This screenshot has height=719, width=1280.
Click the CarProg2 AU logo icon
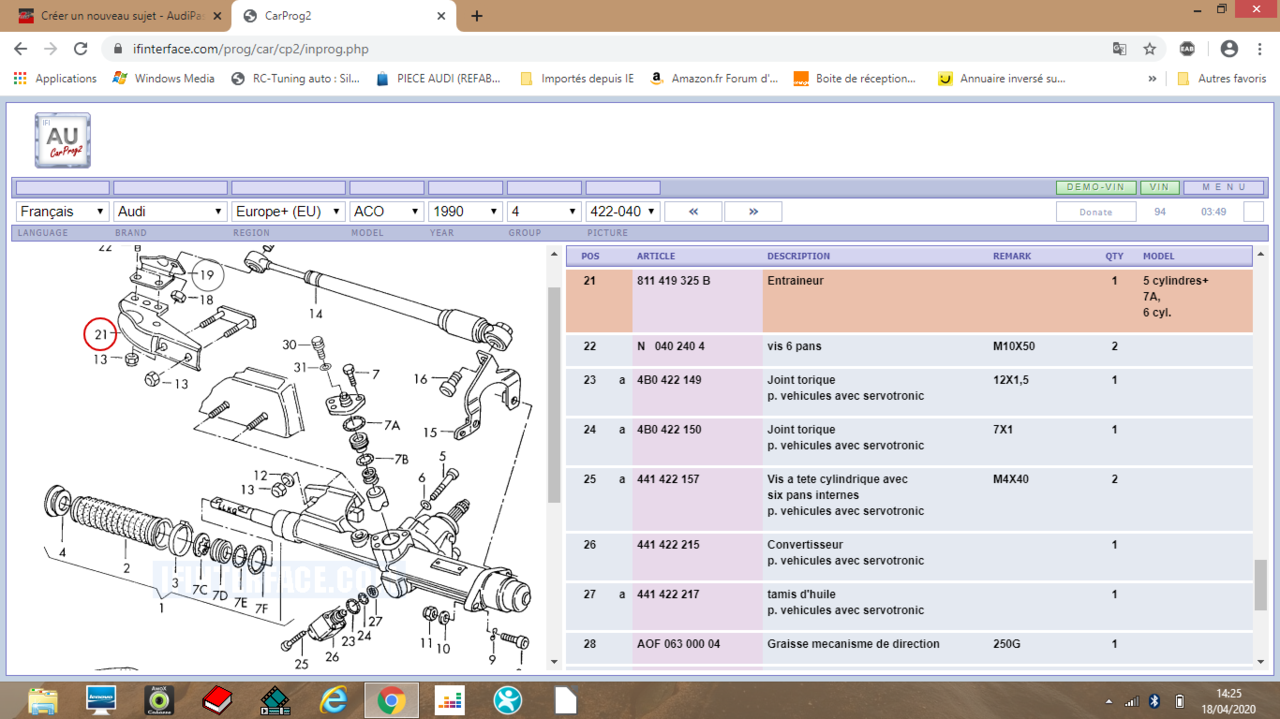point(63,140)
